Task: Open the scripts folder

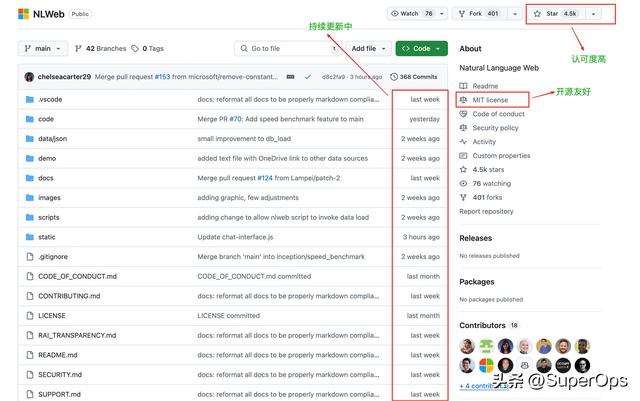Action: tap(49, 217)
